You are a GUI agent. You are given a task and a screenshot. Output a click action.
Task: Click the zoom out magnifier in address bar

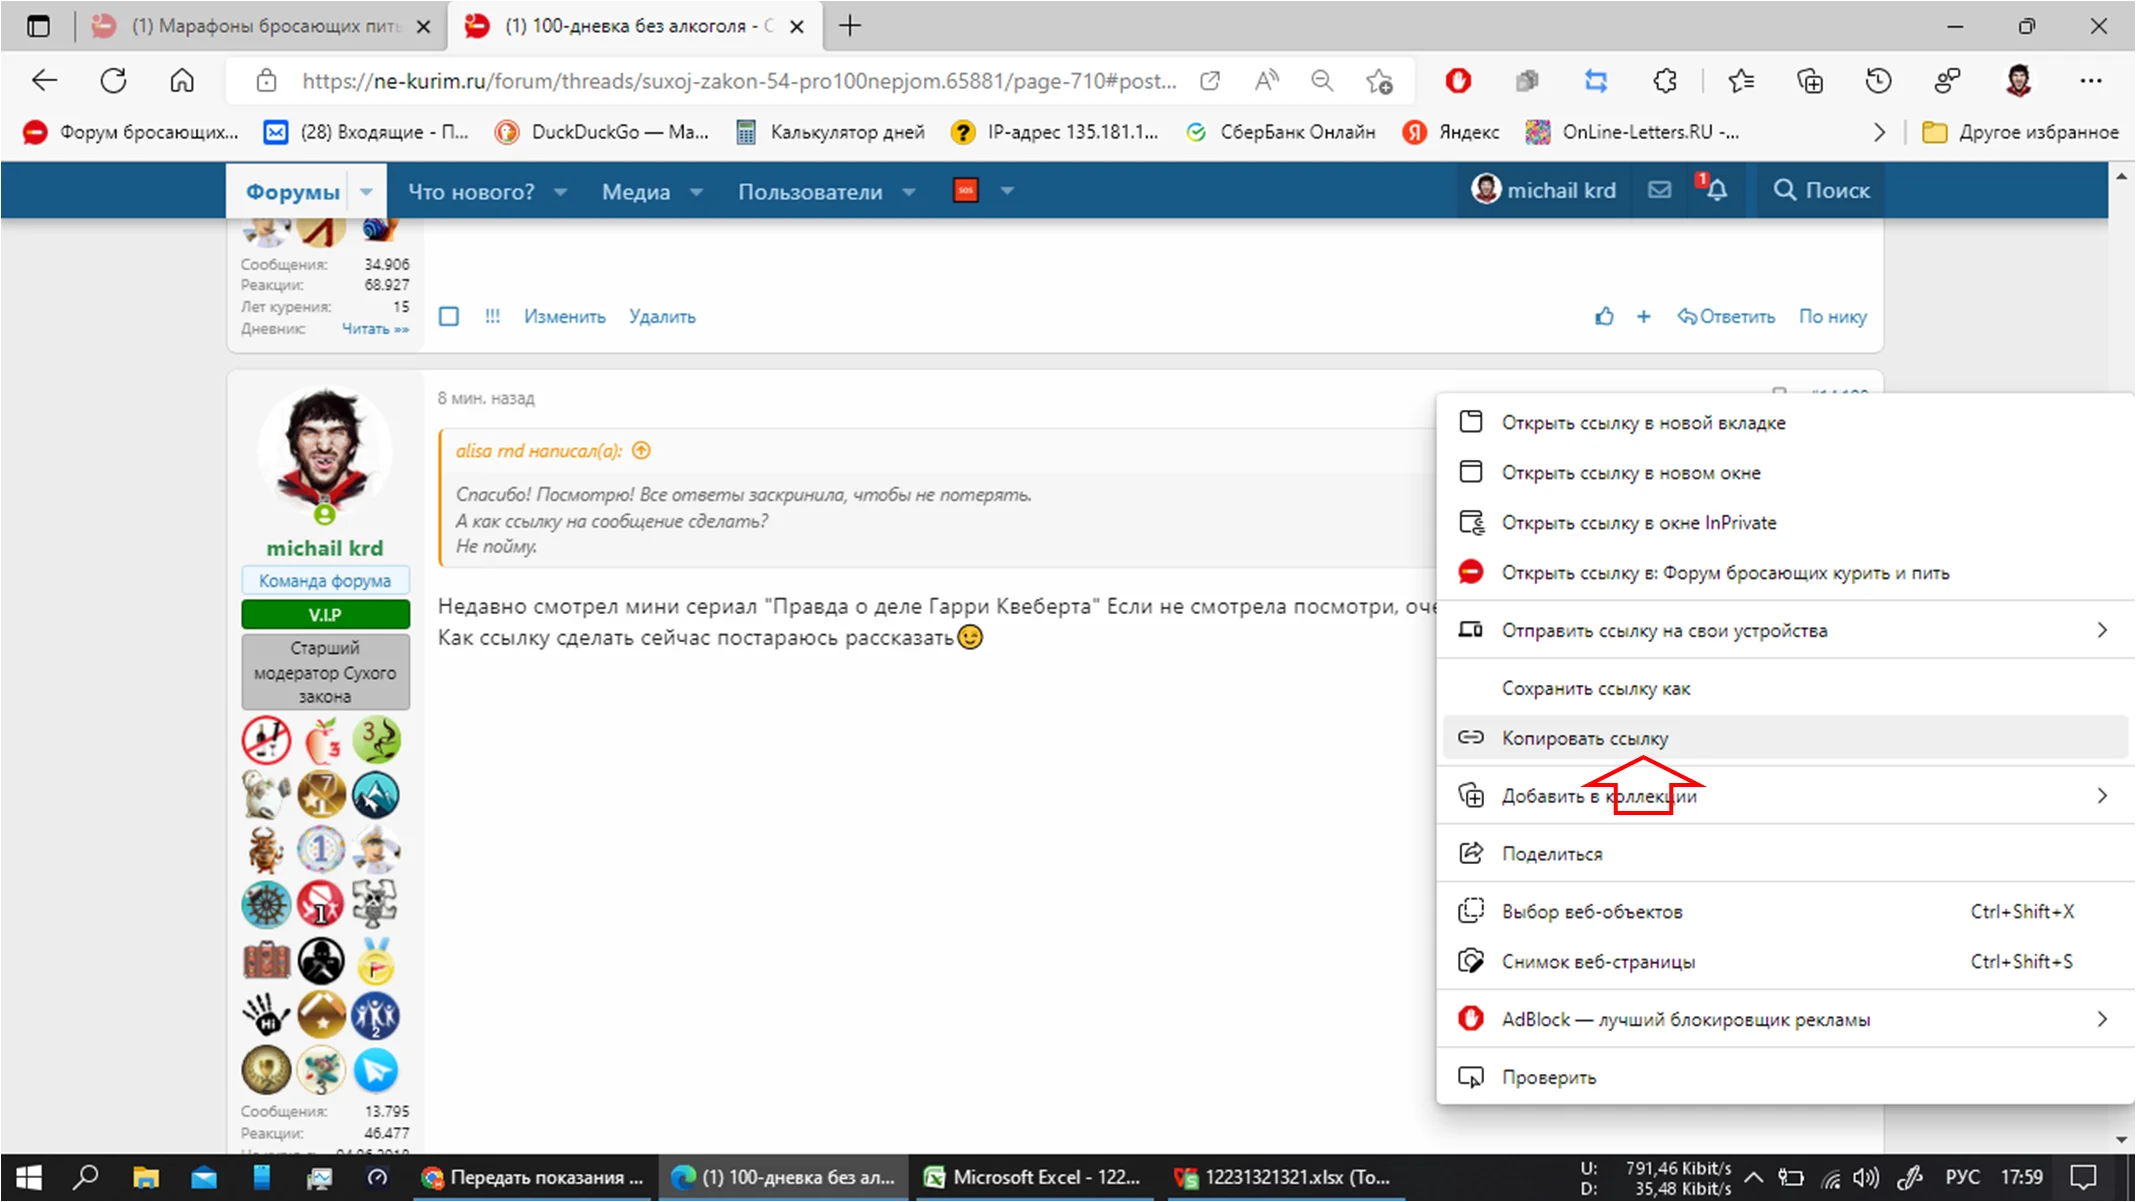tap(1322, 81)
